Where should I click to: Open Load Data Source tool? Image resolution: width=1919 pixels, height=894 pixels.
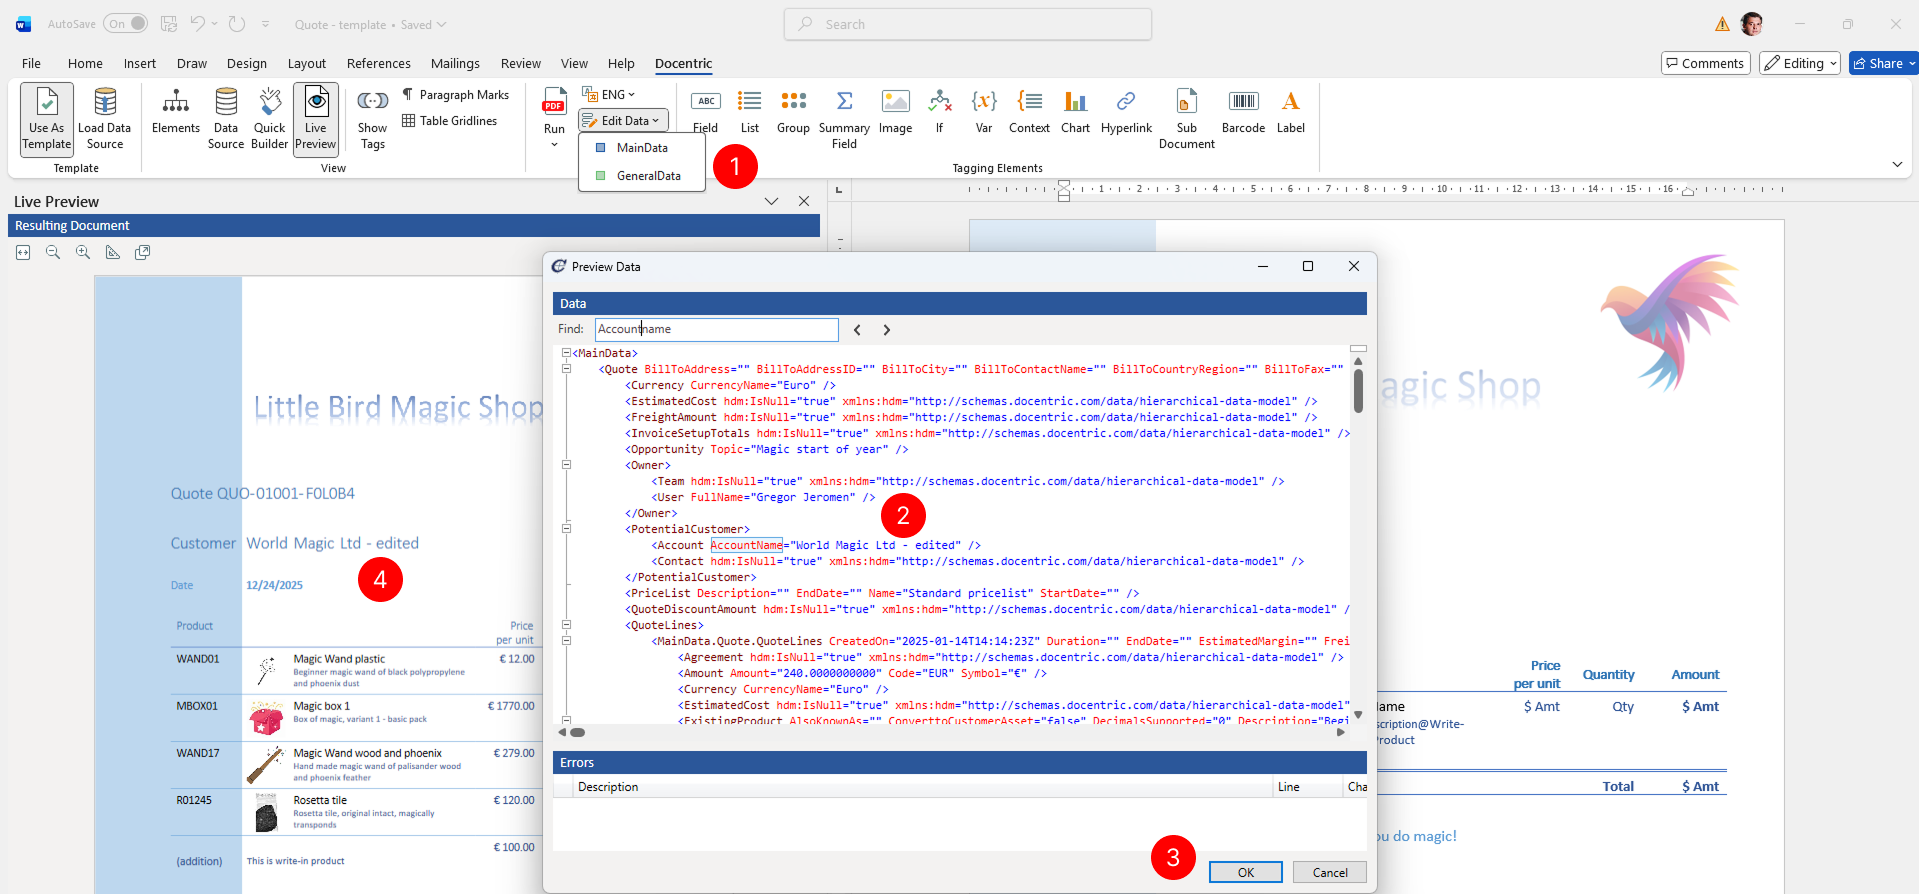tap(104, 118)
